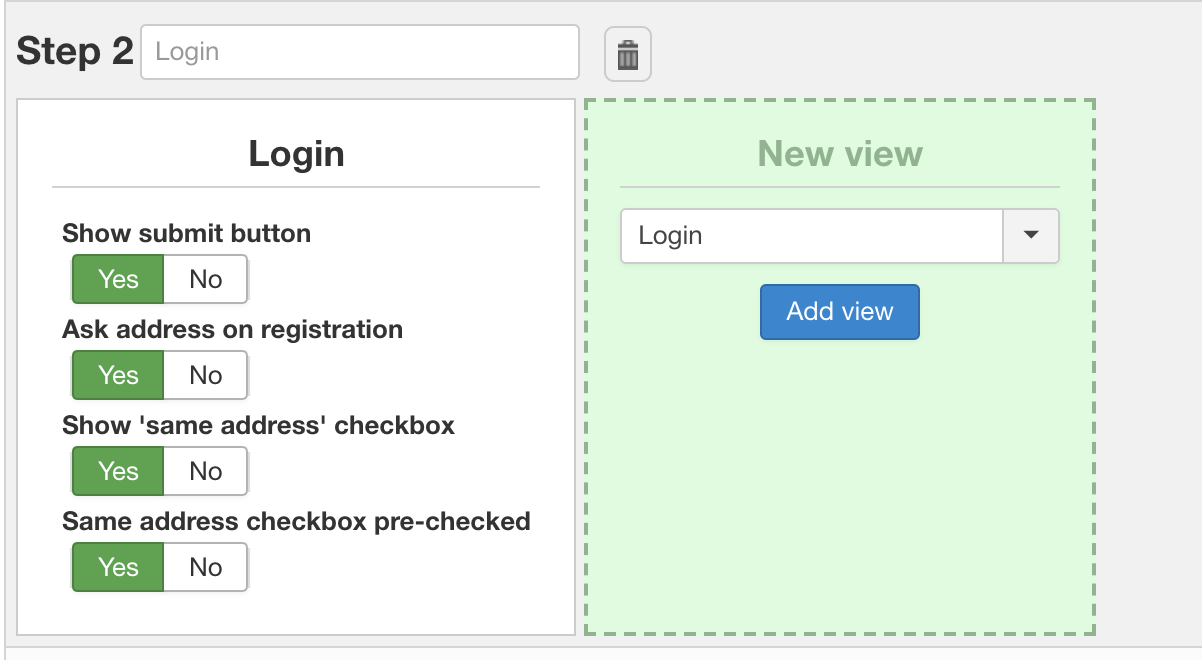
Task: Set Ask address on registration to Yes
Action: 118,375
